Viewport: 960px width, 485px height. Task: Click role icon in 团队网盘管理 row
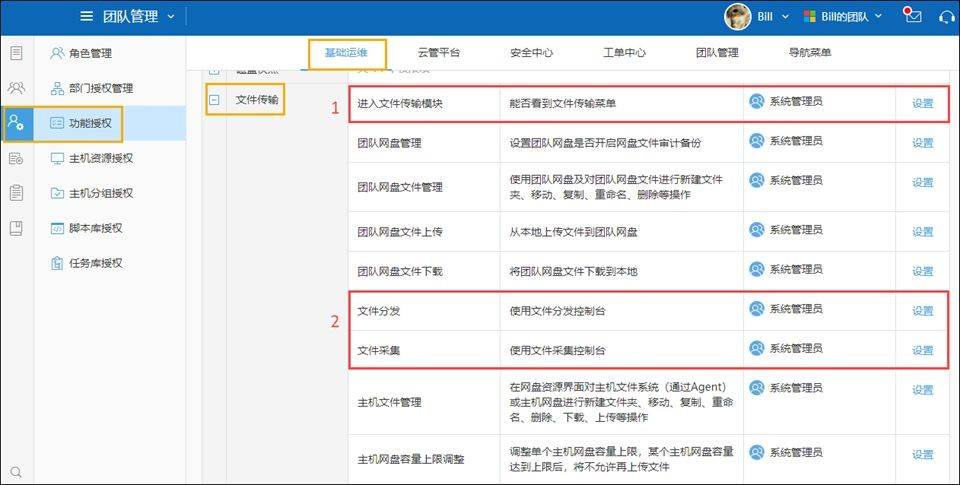click(757, 141)
